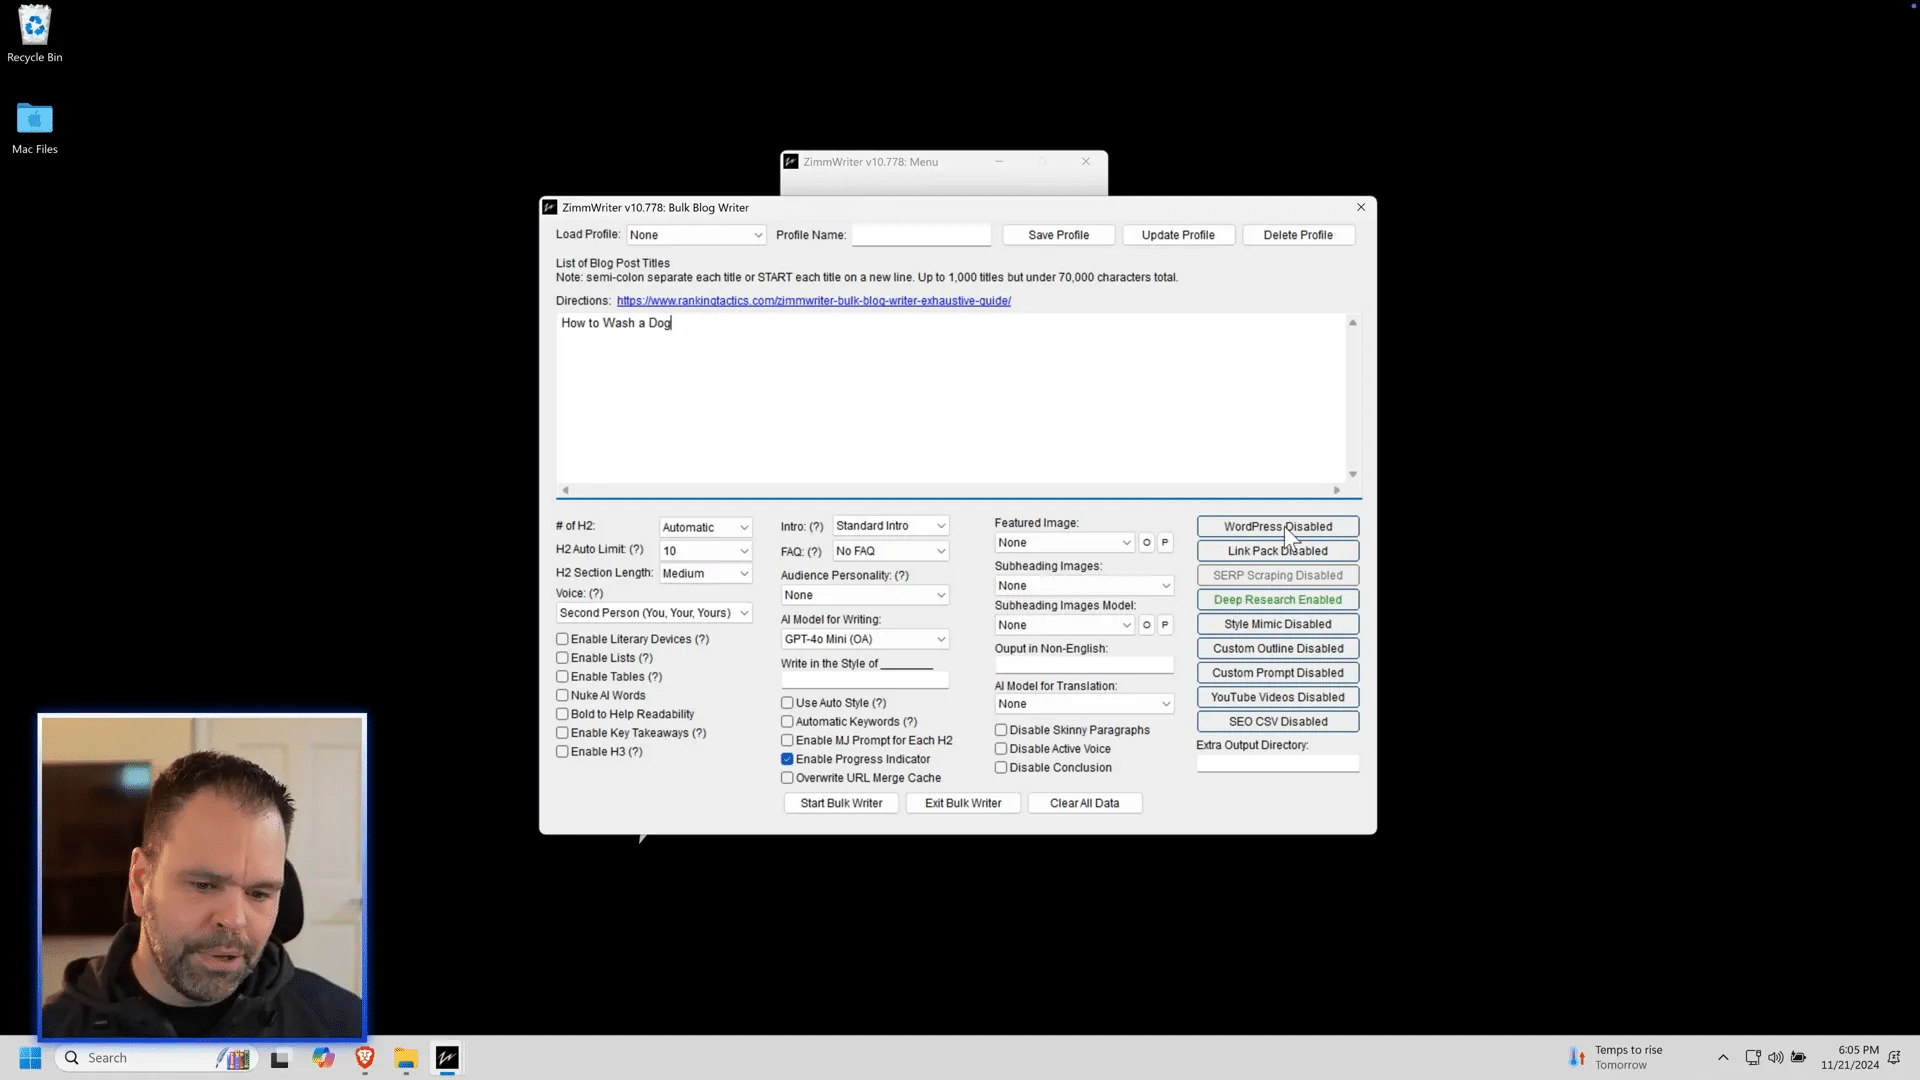Click the Write in the Style of field
This screenshot has width=1920, height=1080.
[x=865, y=681]
